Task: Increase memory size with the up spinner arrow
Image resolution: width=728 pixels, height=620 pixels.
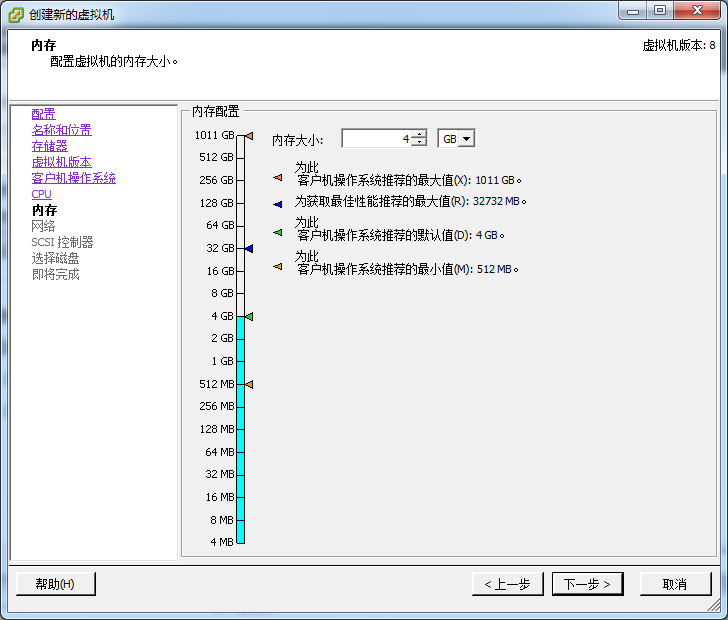Action: coord(419,134)
